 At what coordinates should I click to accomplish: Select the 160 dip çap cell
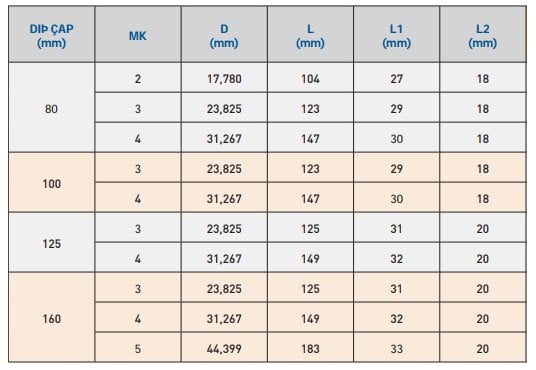(x=52, y=317)
